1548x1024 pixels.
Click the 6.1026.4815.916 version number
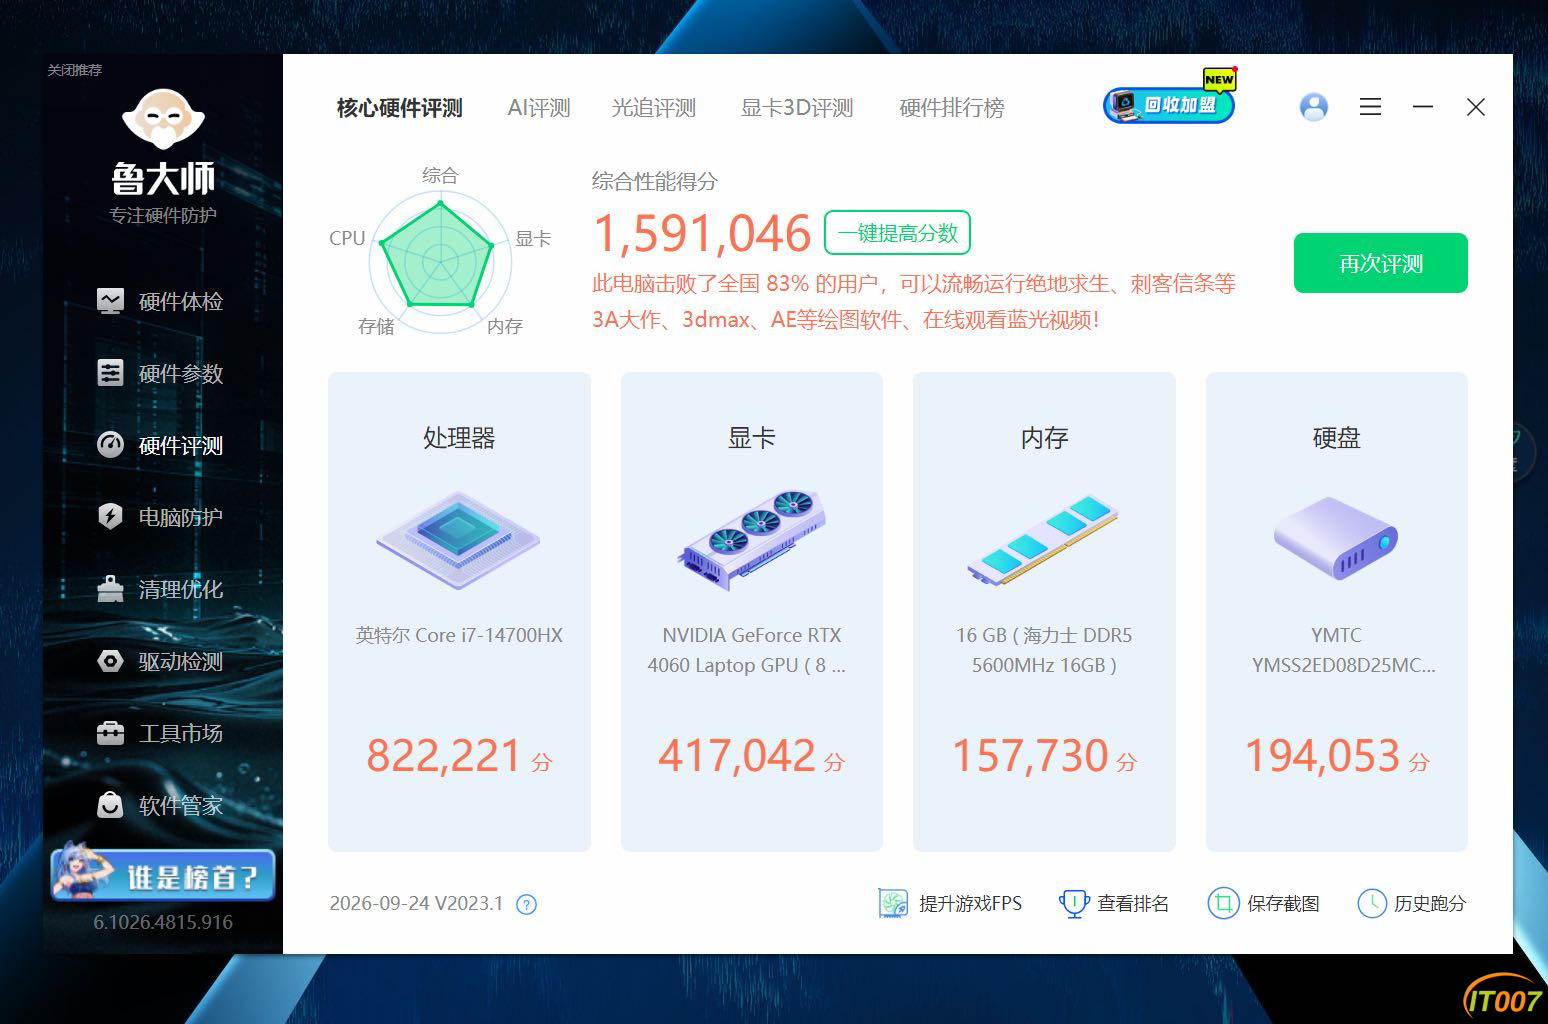[x=163, y=922]
